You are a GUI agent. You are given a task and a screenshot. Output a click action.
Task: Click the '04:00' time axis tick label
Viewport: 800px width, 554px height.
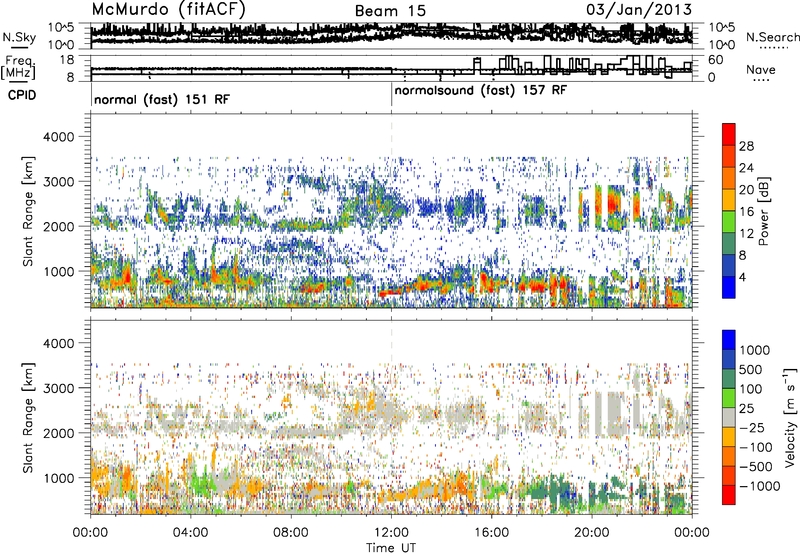[190, 533]
